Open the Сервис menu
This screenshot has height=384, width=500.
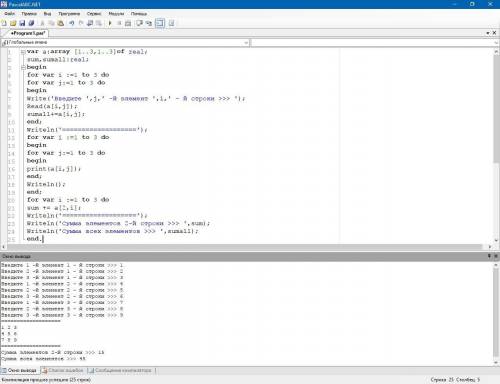point(94,14)
